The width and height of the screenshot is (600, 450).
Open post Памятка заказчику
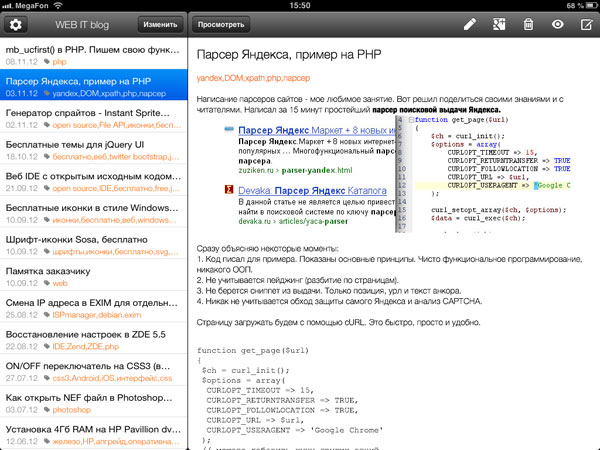pyautogui.click(x=94, y=275)
